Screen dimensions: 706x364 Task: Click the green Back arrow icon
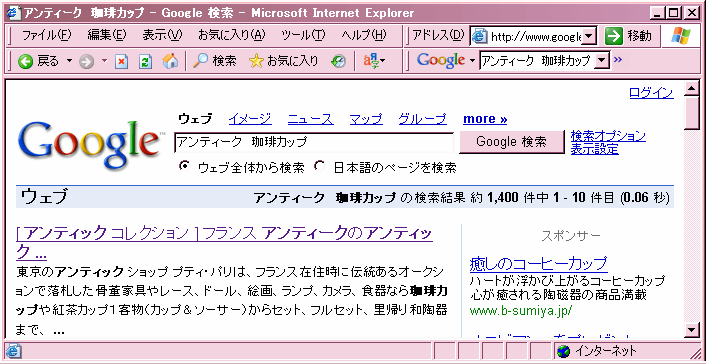(26, 61)
